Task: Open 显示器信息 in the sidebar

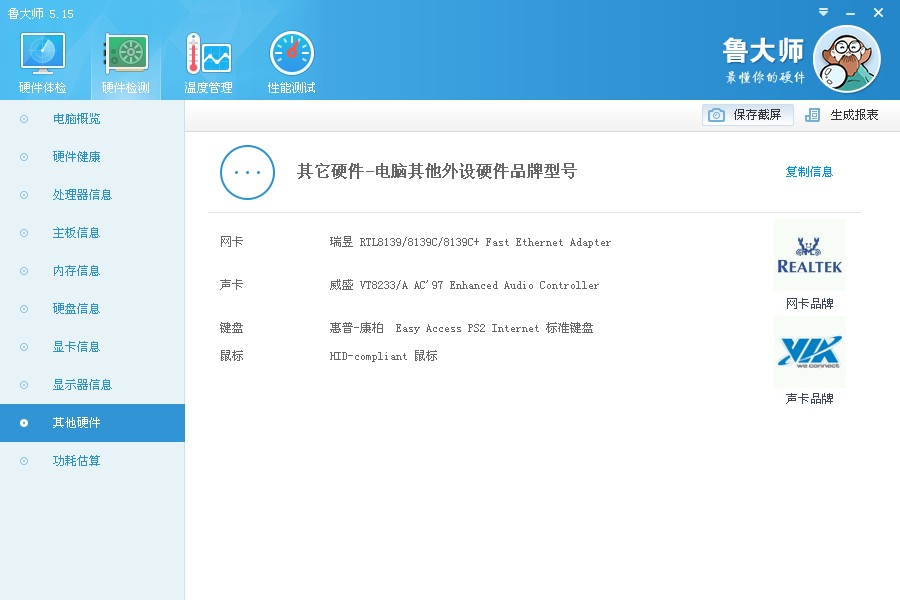Action: pyautogui.click(x=82, y=385)
